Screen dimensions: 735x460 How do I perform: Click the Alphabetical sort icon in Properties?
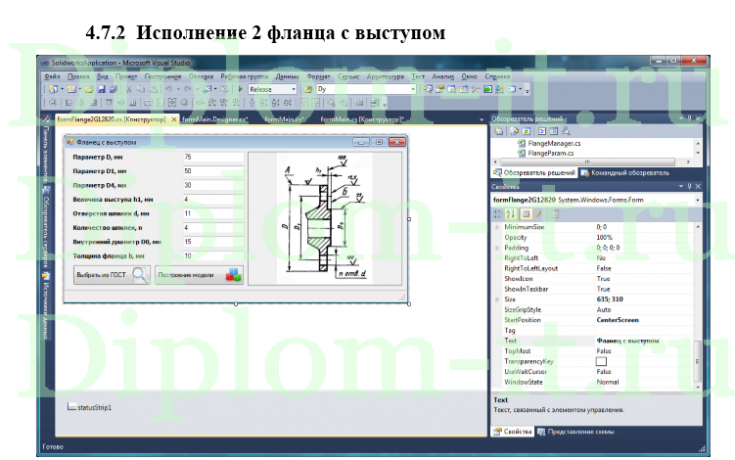(510, 214)
